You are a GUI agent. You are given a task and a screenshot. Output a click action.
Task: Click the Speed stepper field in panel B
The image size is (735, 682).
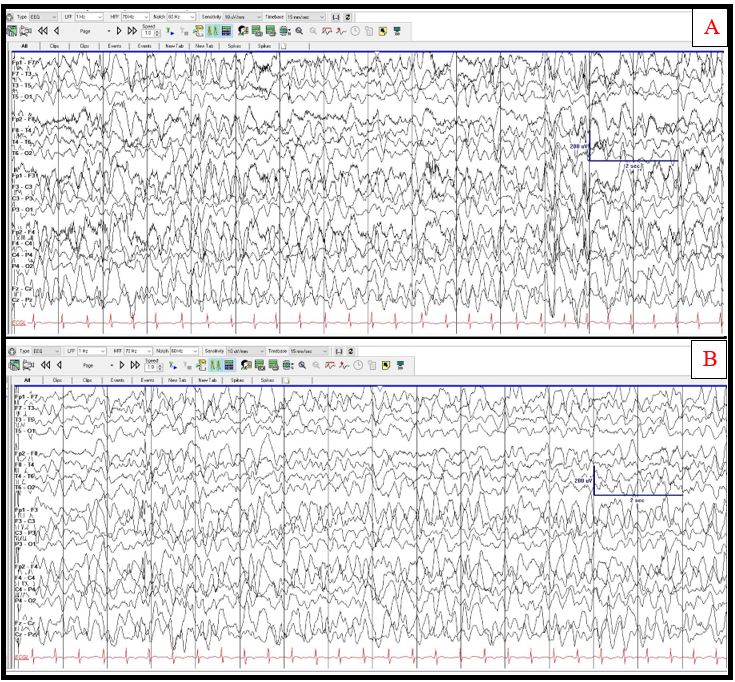(x=152, y=367)
